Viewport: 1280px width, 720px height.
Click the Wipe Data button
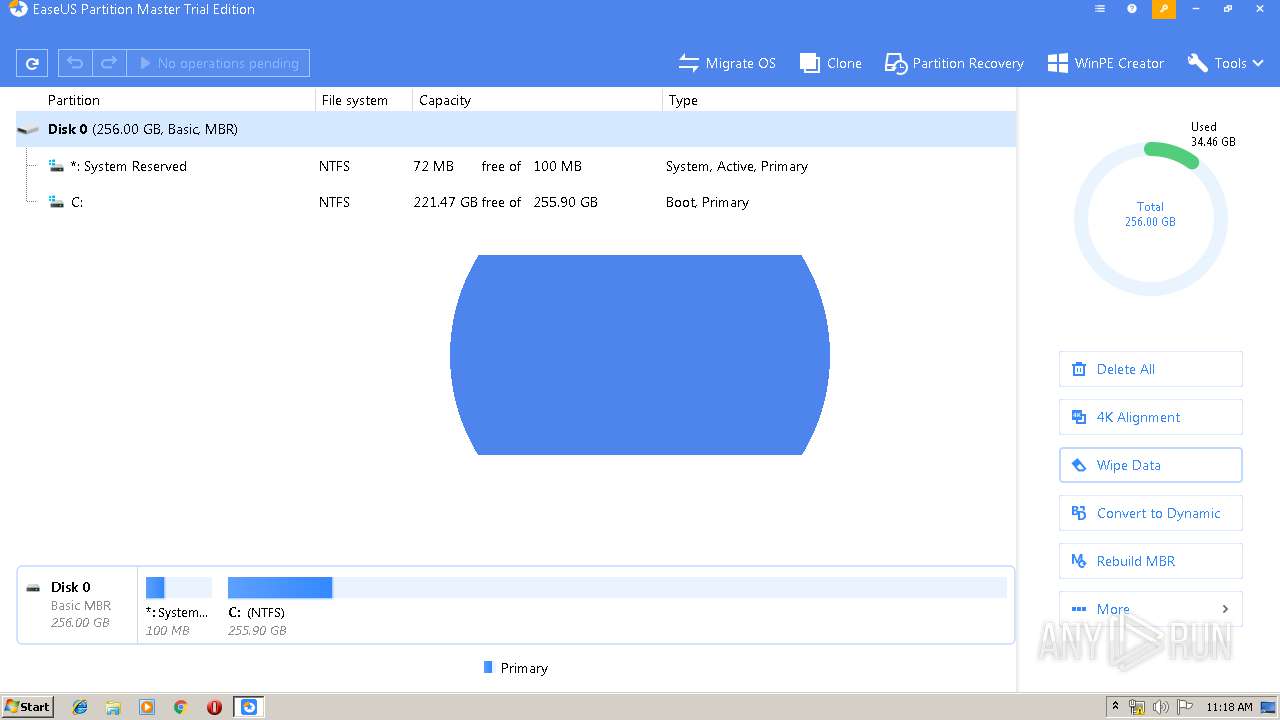click(x=1151, y=465)
